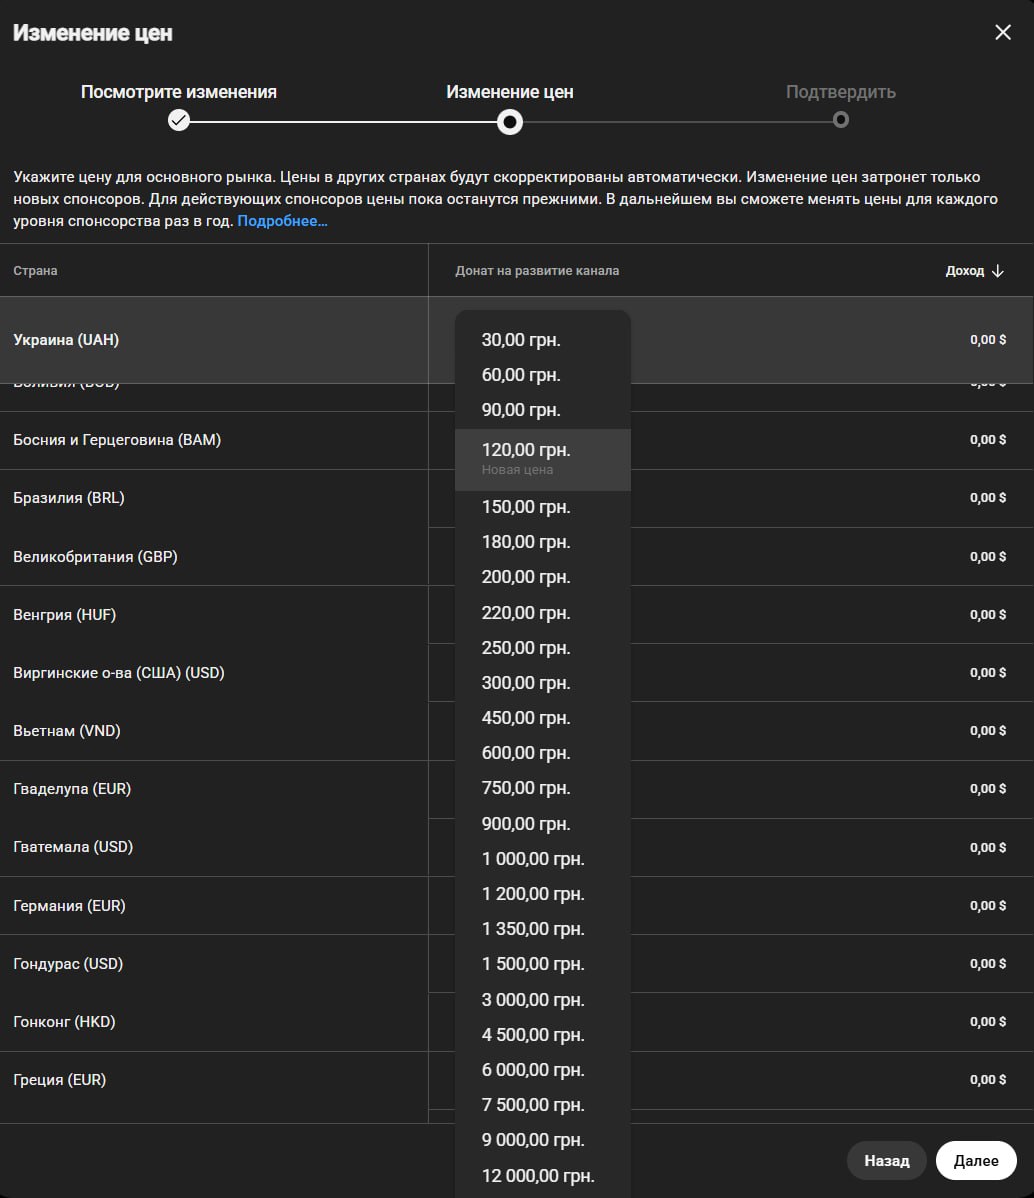This screenshot has width=1034, height=1198.
Task: Click 0,00 $ income in Украина row
Action: click(x=988, y=340)
